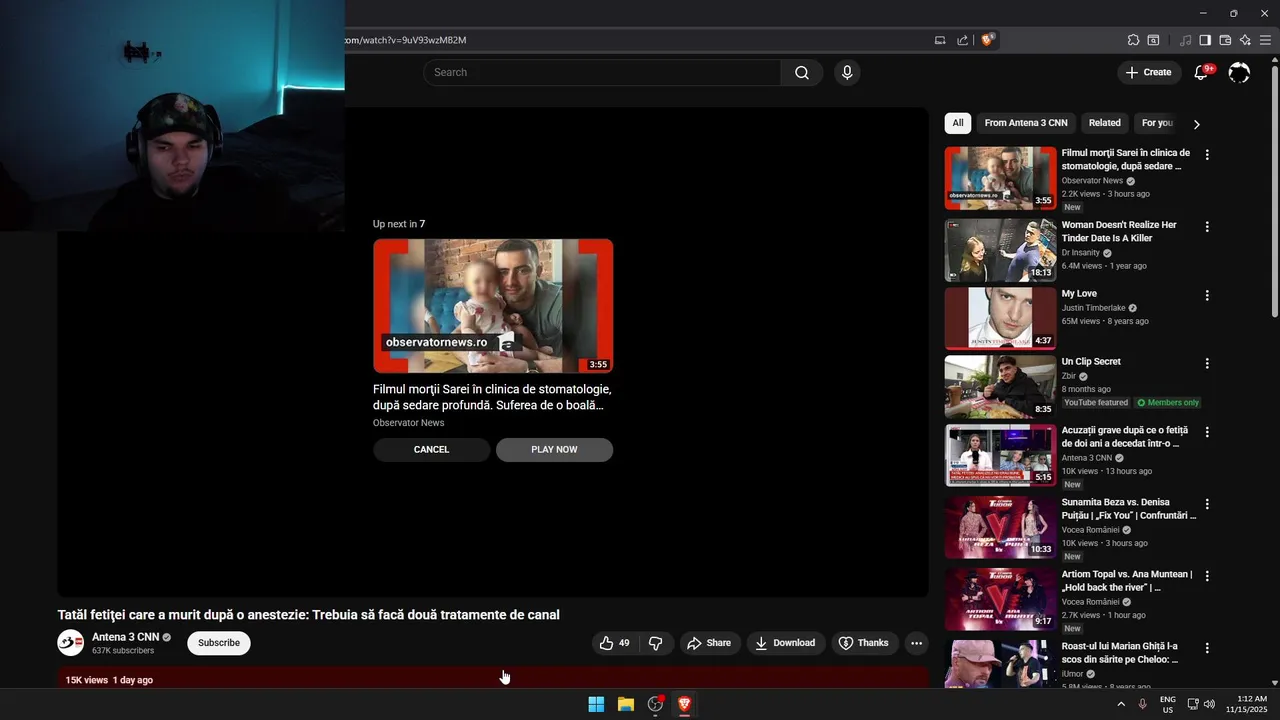This screenshot has width=1280, height=720.
Task: Open Artiom Topal vs. Ana Muntean thumbnail
Action: point(1000,598)
